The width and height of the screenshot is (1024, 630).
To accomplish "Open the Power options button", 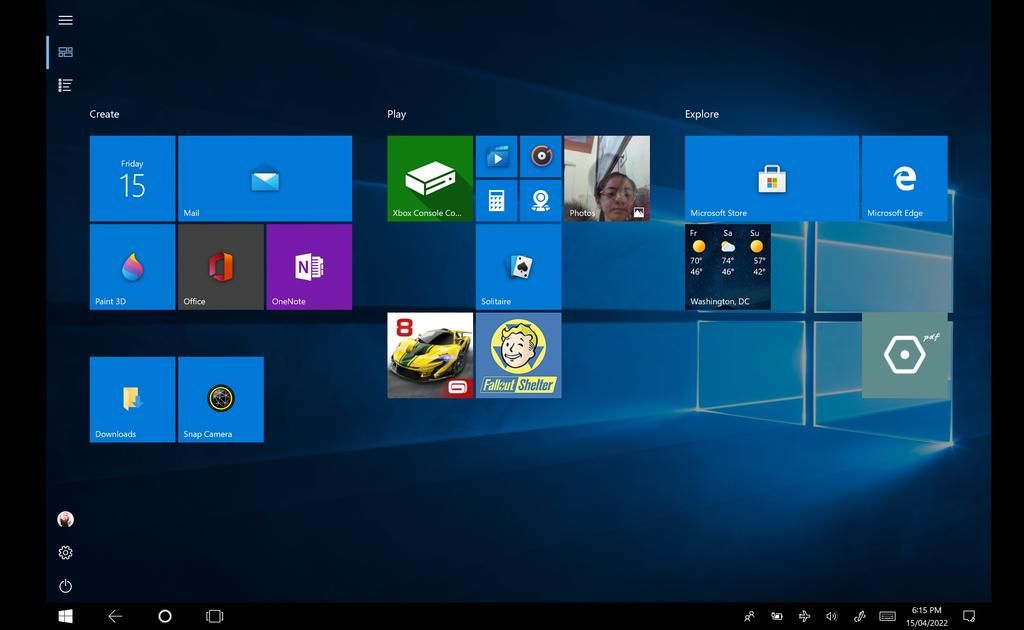I will (x=65, y=586).
